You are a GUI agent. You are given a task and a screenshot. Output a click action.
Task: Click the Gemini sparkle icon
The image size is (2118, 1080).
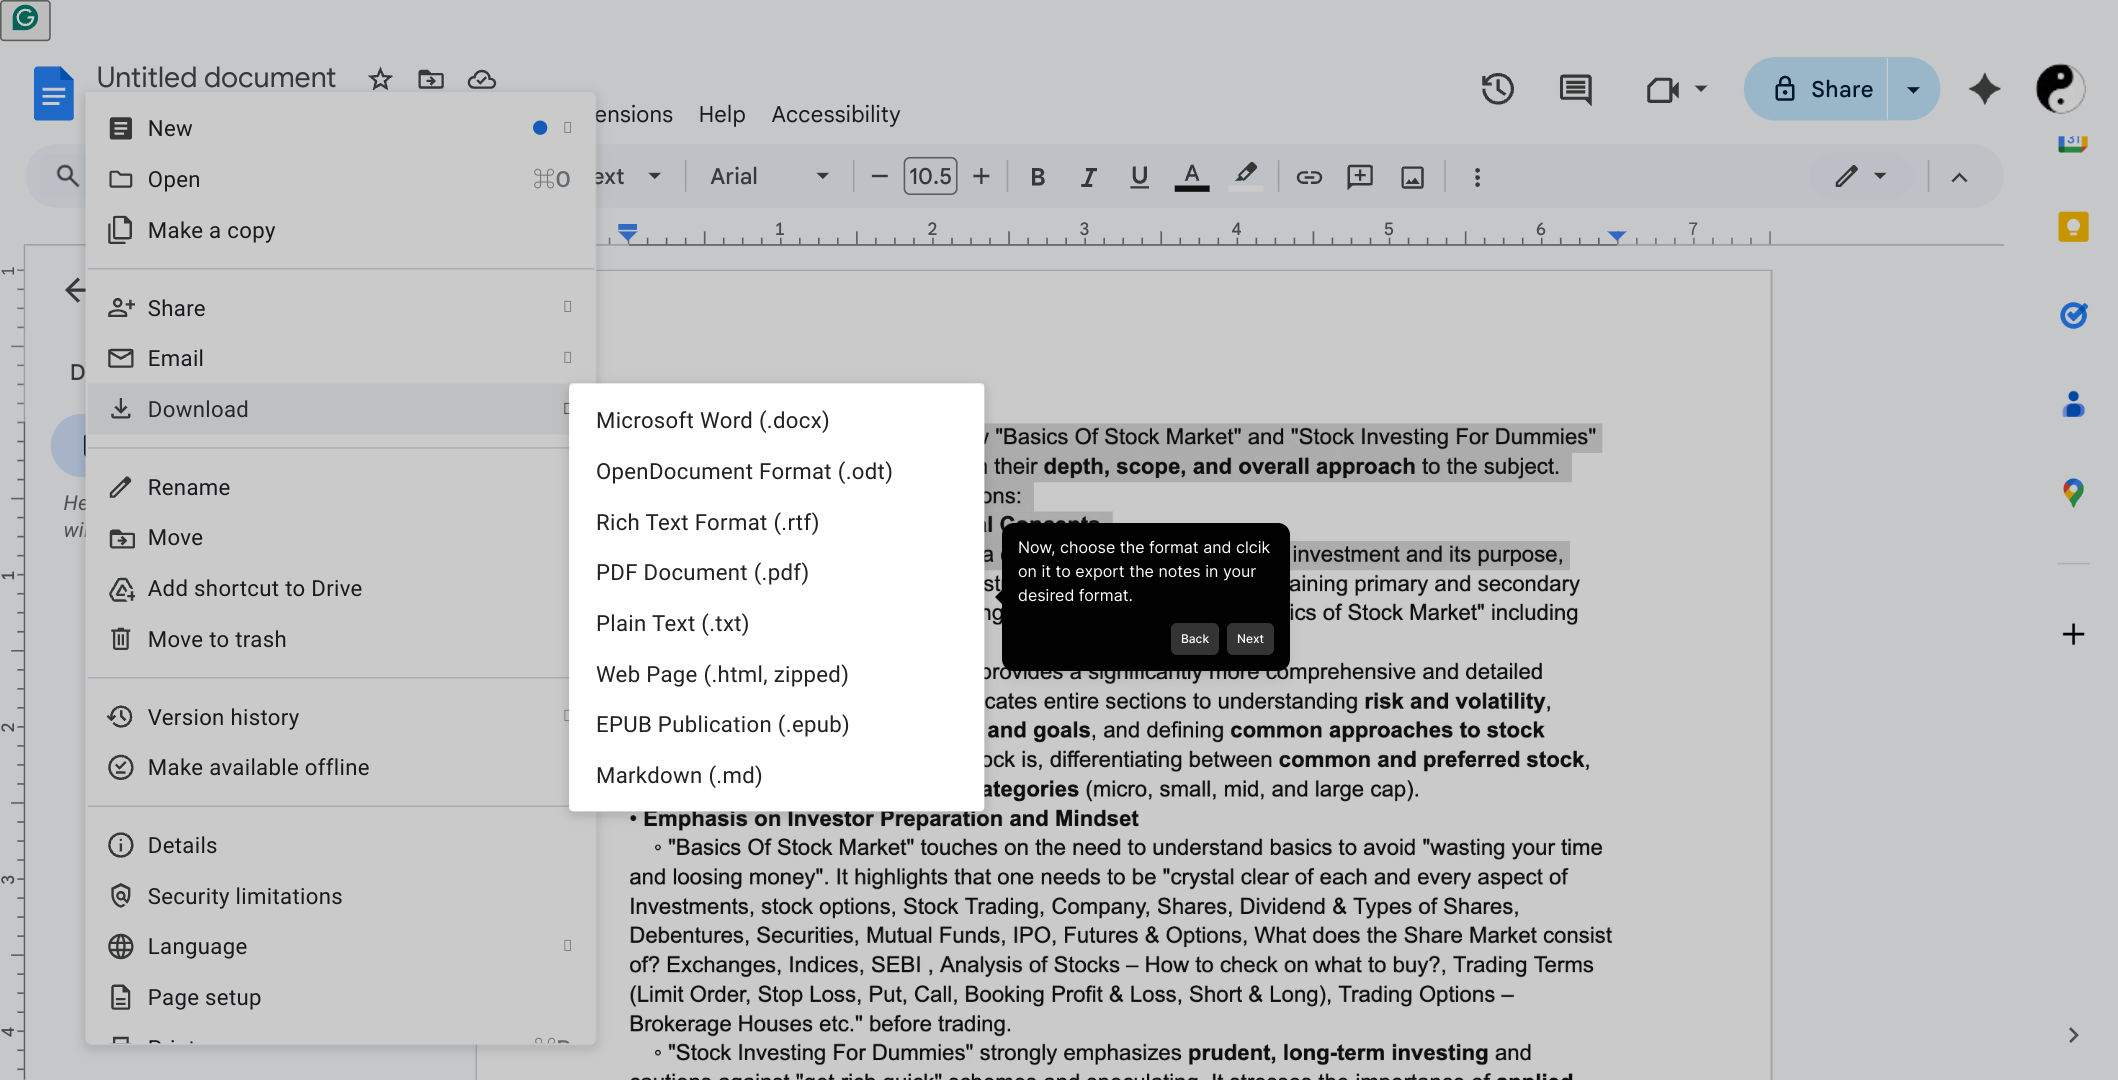click(x=1984, y=89)
